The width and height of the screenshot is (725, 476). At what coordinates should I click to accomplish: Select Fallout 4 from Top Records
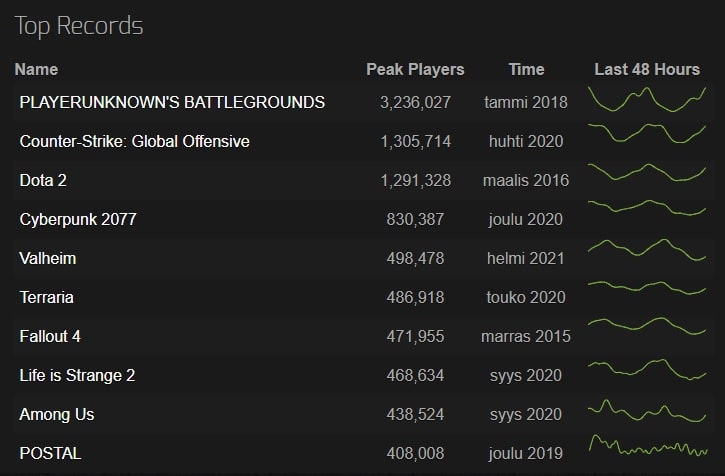tap(50, 336)
